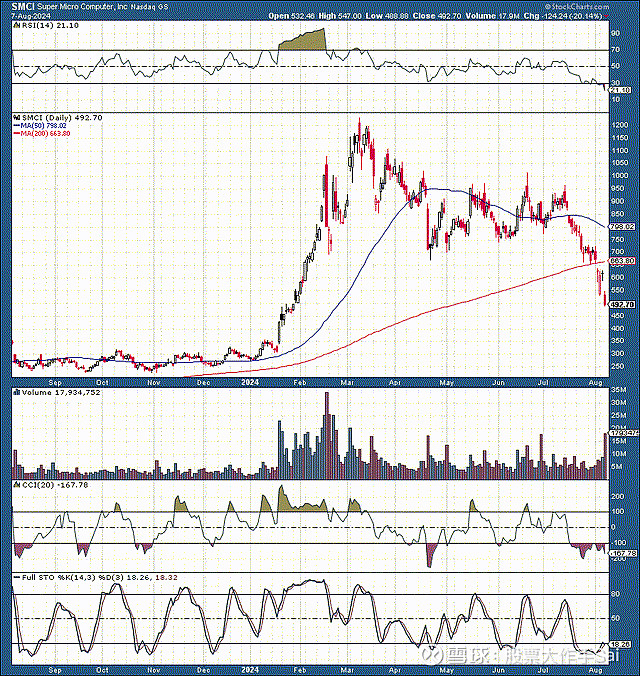Click the 798.02 price tag on the right axis

623,226
